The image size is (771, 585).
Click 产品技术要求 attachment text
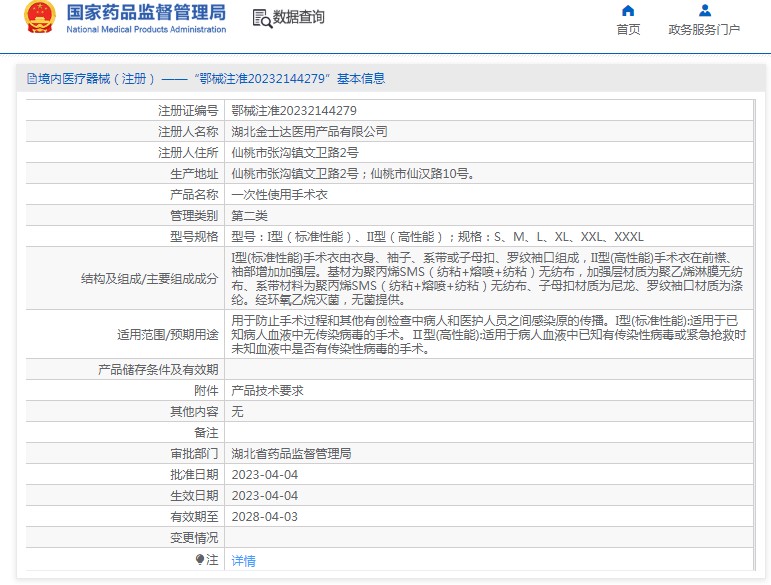pyautogui.click(x=267, y=391)
